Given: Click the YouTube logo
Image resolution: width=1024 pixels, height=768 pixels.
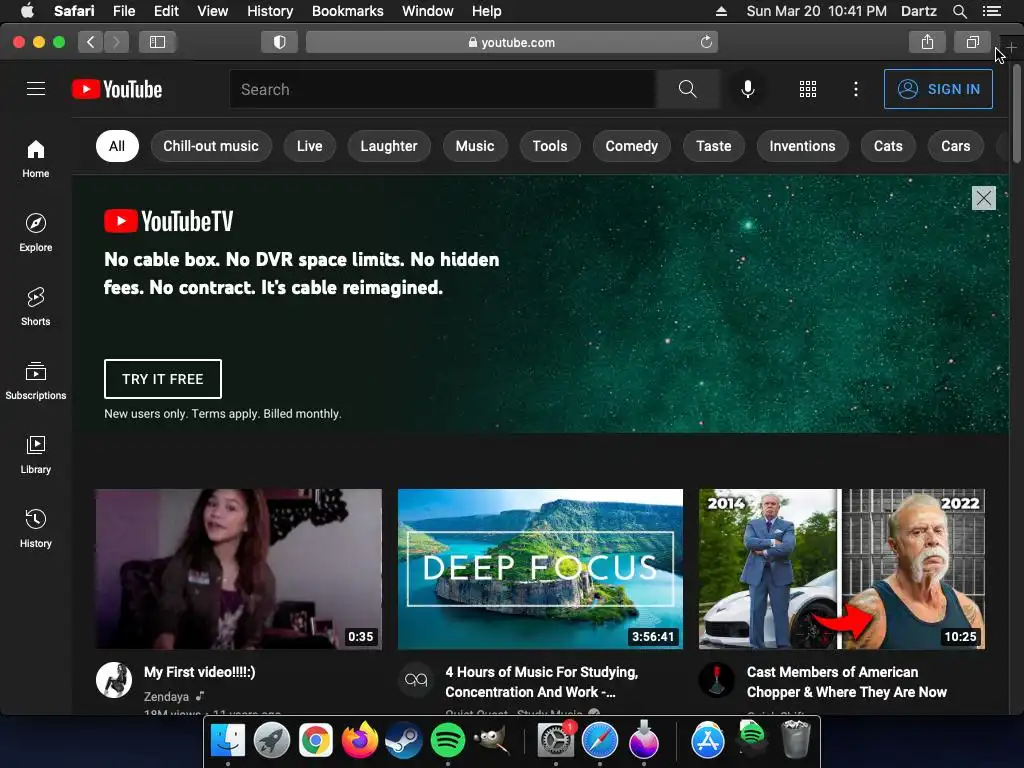Looking at the screenshot, I should pyautogui.click(x=117, y=89).
